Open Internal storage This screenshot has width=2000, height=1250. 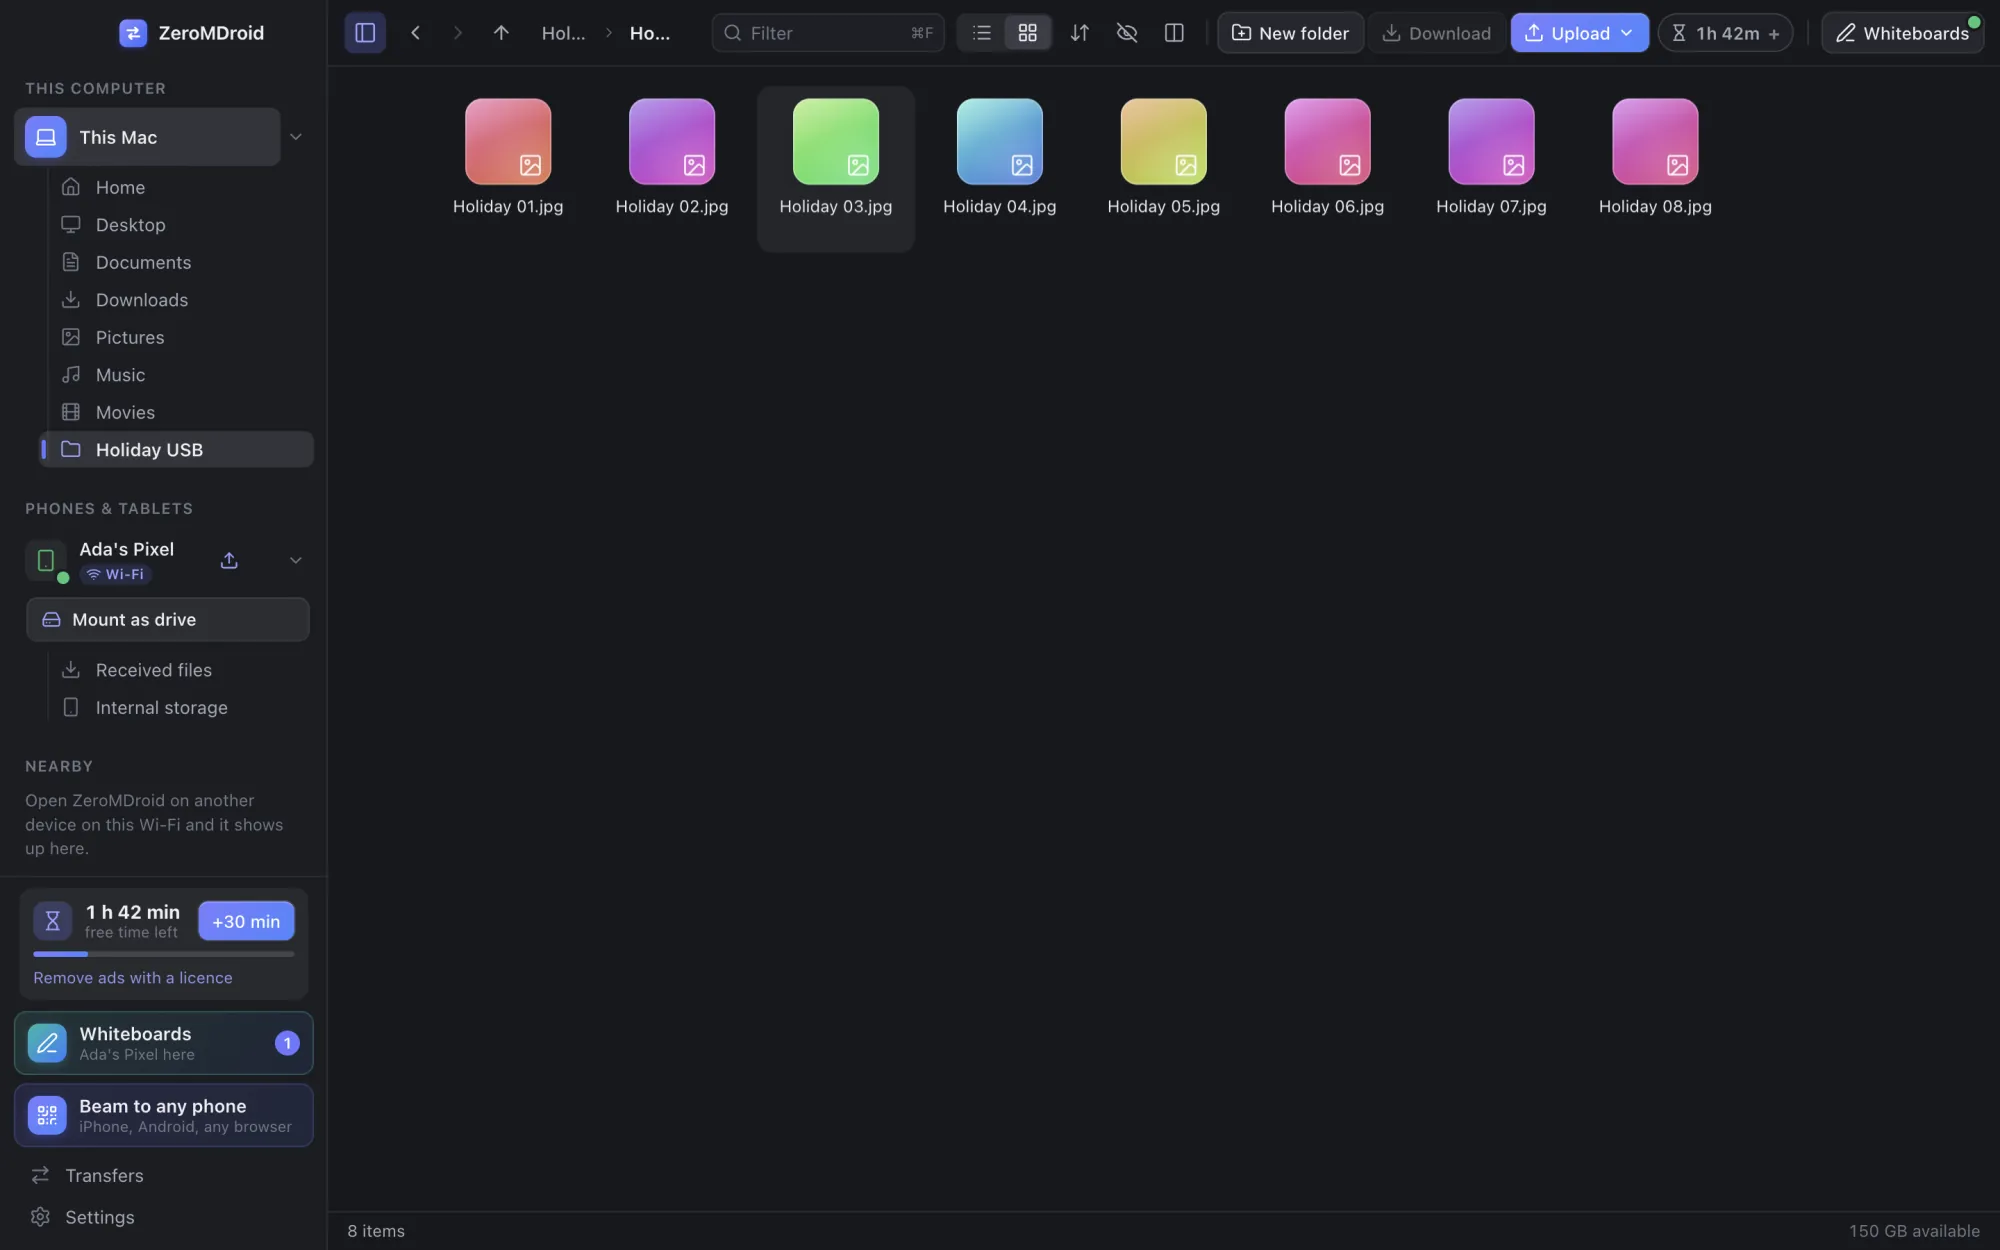click(x=176, y=708)
